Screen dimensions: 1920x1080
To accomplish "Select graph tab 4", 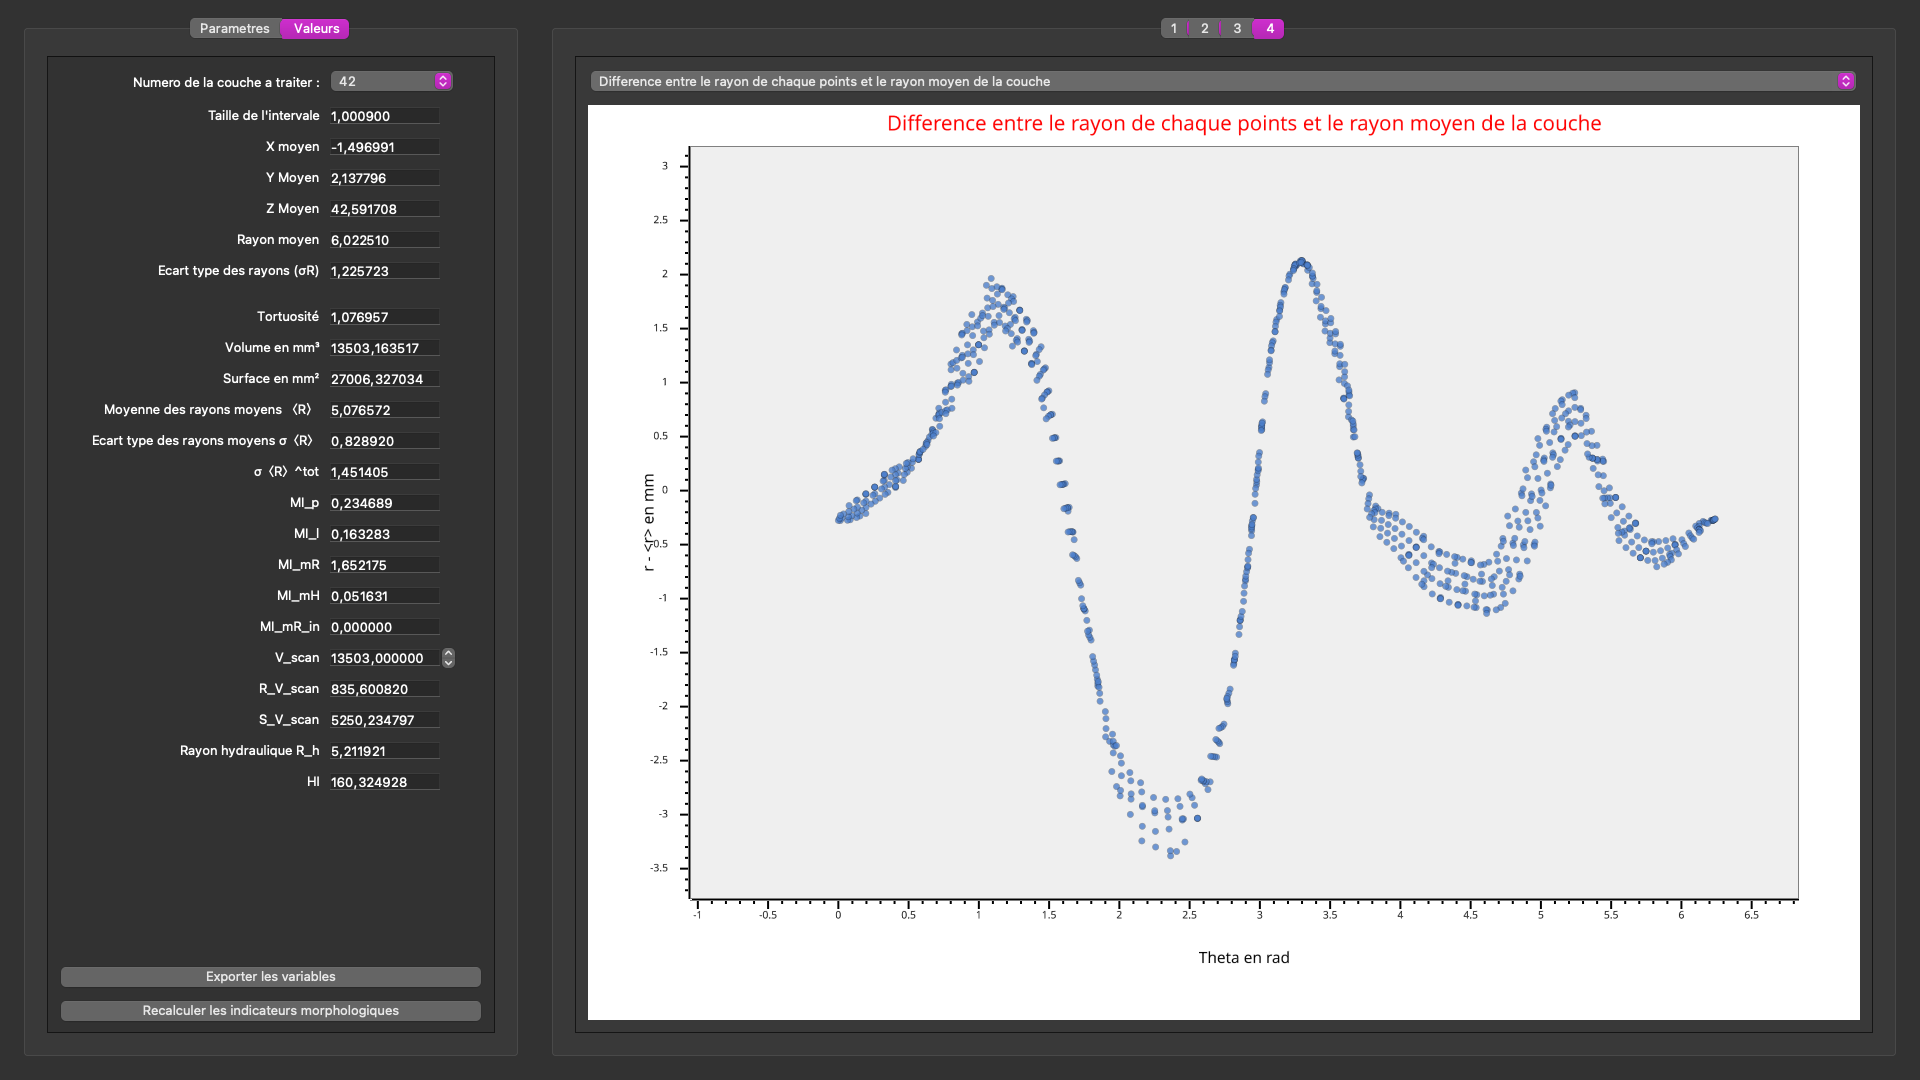I will [x=1270, y=28].
